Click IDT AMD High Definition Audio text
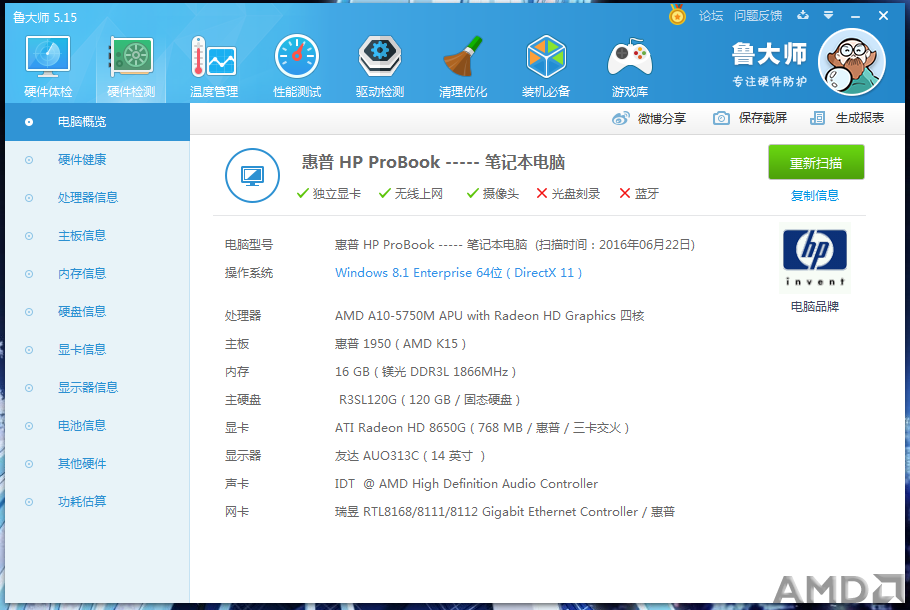The width and height of the screenshot is (910, 610). point(466,483)
